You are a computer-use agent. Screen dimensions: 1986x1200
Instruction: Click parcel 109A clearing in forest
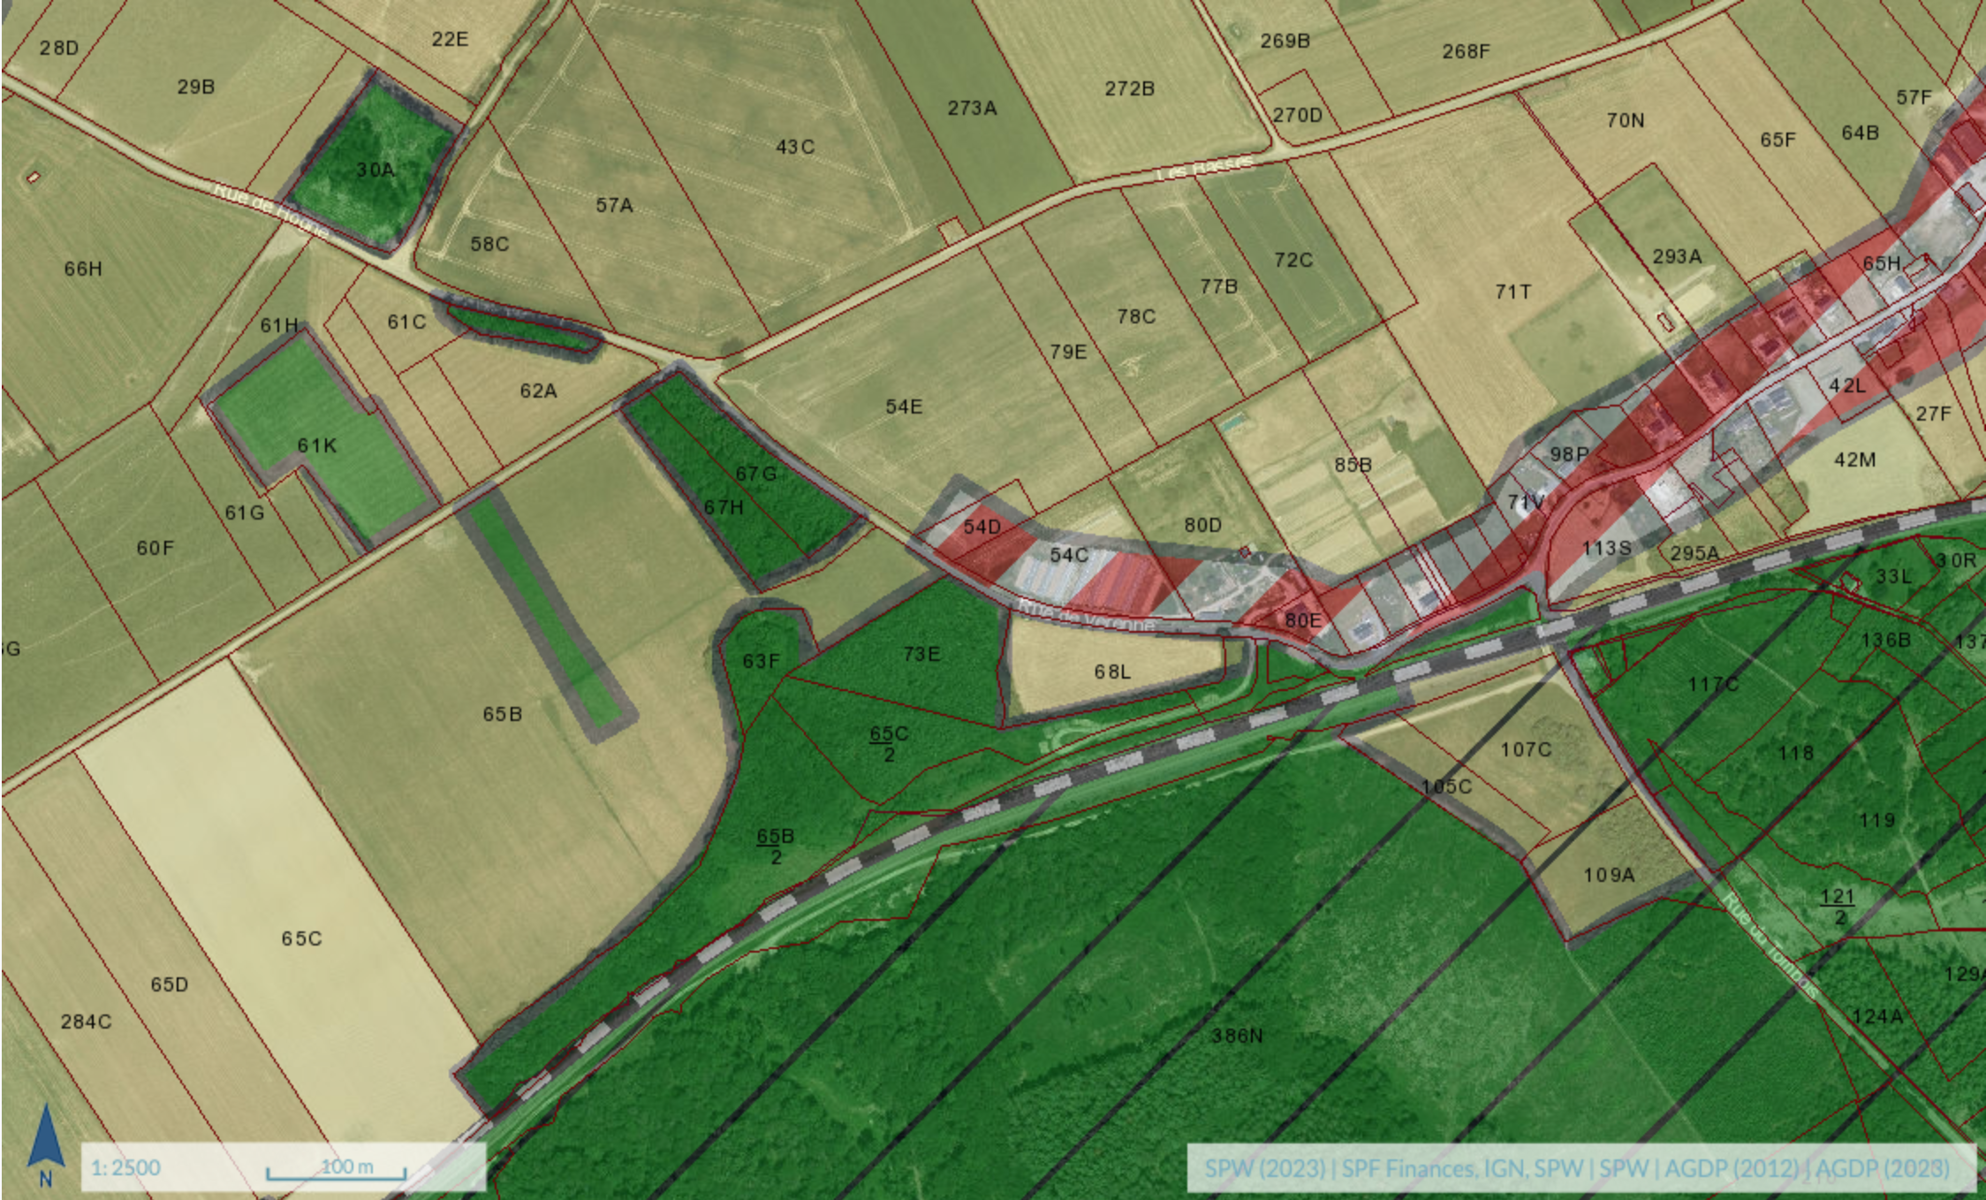coord(1608,875)
